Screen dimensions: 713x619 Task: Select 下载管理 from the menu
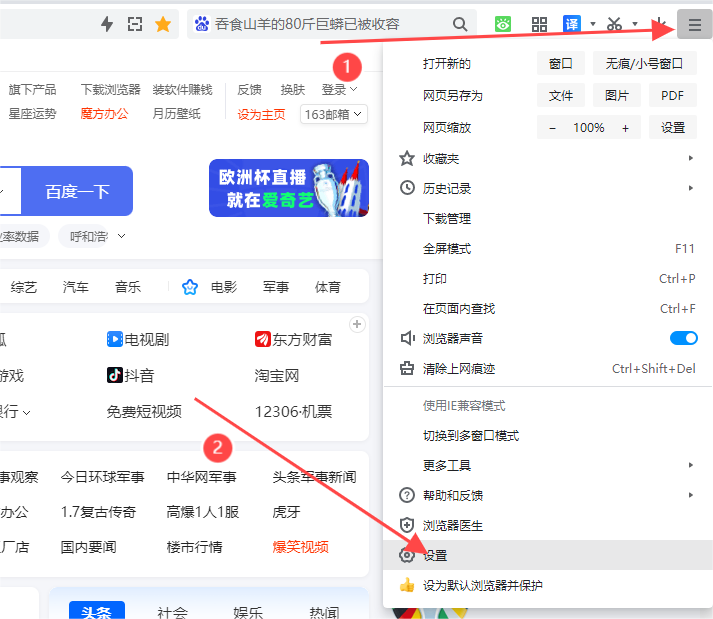(547, 218)
